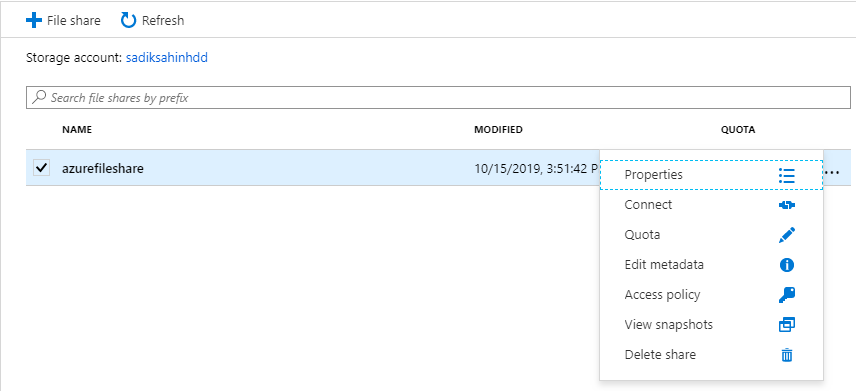Click the File share button label
This screenshot has height=391, width=856.
tap(74, 21)
